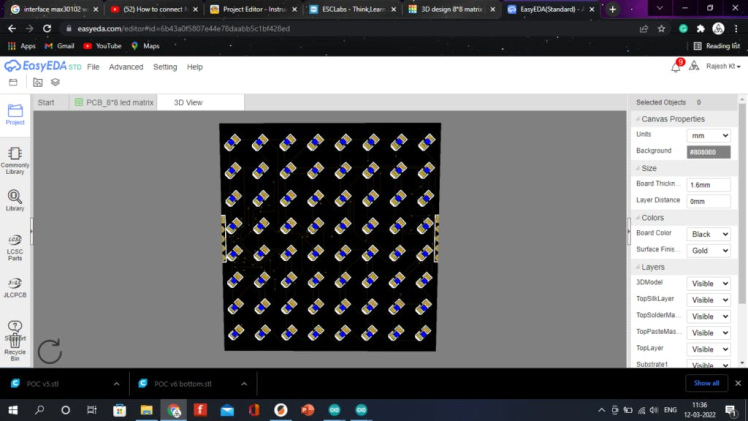This screenshot has width=748, height=421.
Task: Expand options for POC v5.stl download
Action: pos(116,384)
